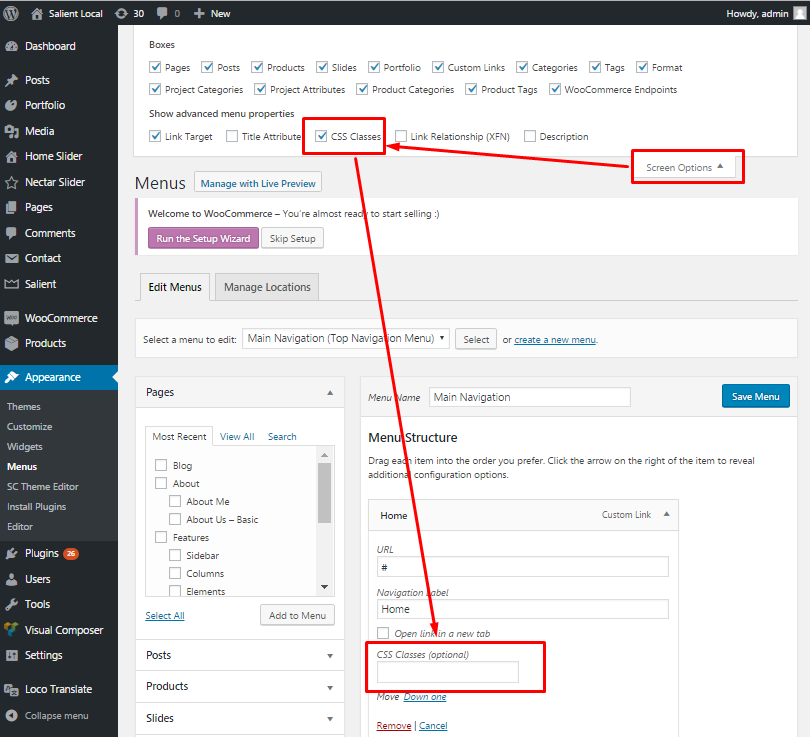
Task: Click the pages list scrollbar thumb
Action: pyautogui.click(x=324, y=493)
